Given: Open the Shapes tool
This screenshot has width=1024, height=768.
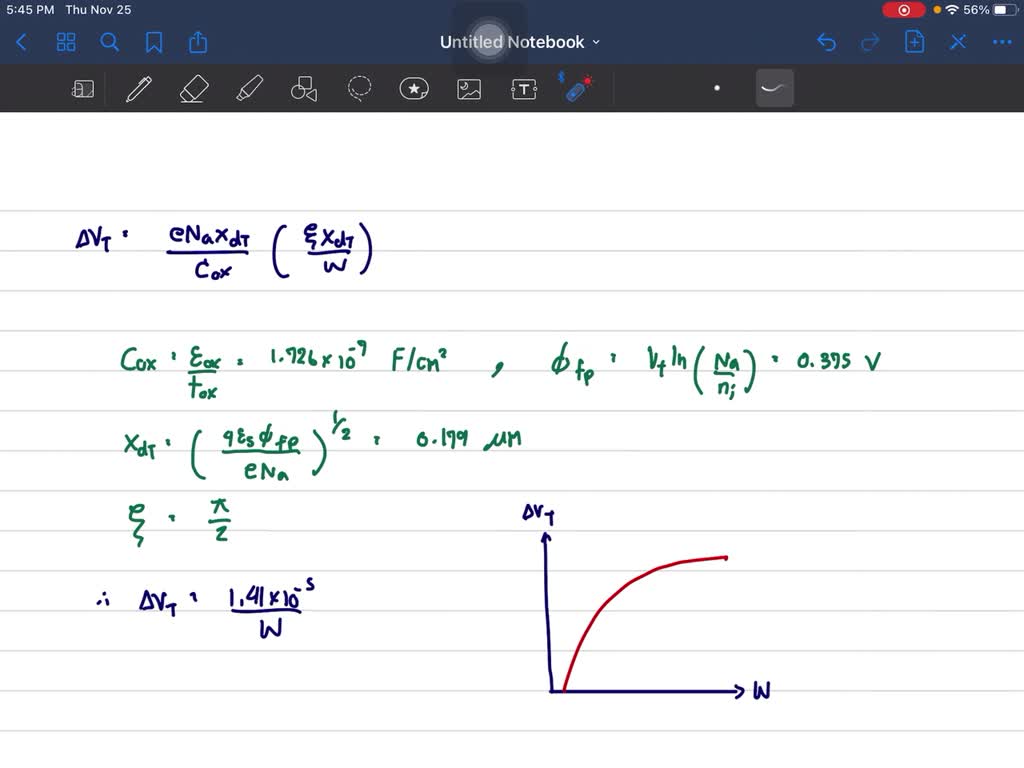Looking at the screenshot, I should (303, 88).
